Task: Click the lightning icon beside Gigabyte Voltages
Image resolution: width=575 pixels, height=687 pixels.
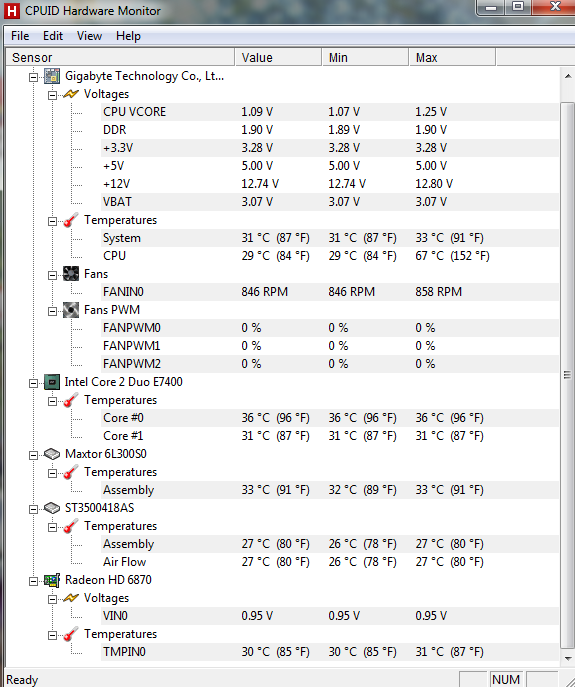Action: point(71,94)
